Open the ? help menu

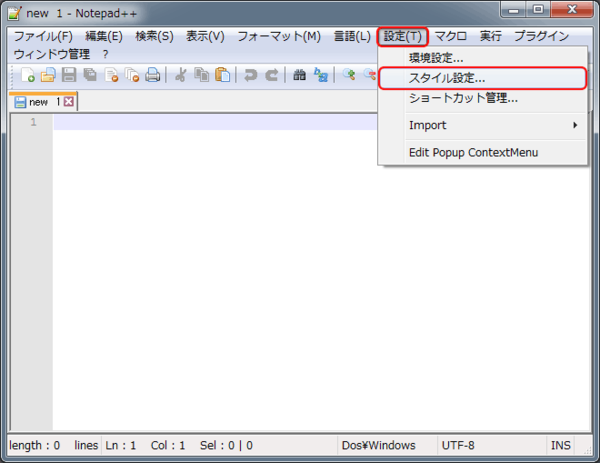point(105,54)
